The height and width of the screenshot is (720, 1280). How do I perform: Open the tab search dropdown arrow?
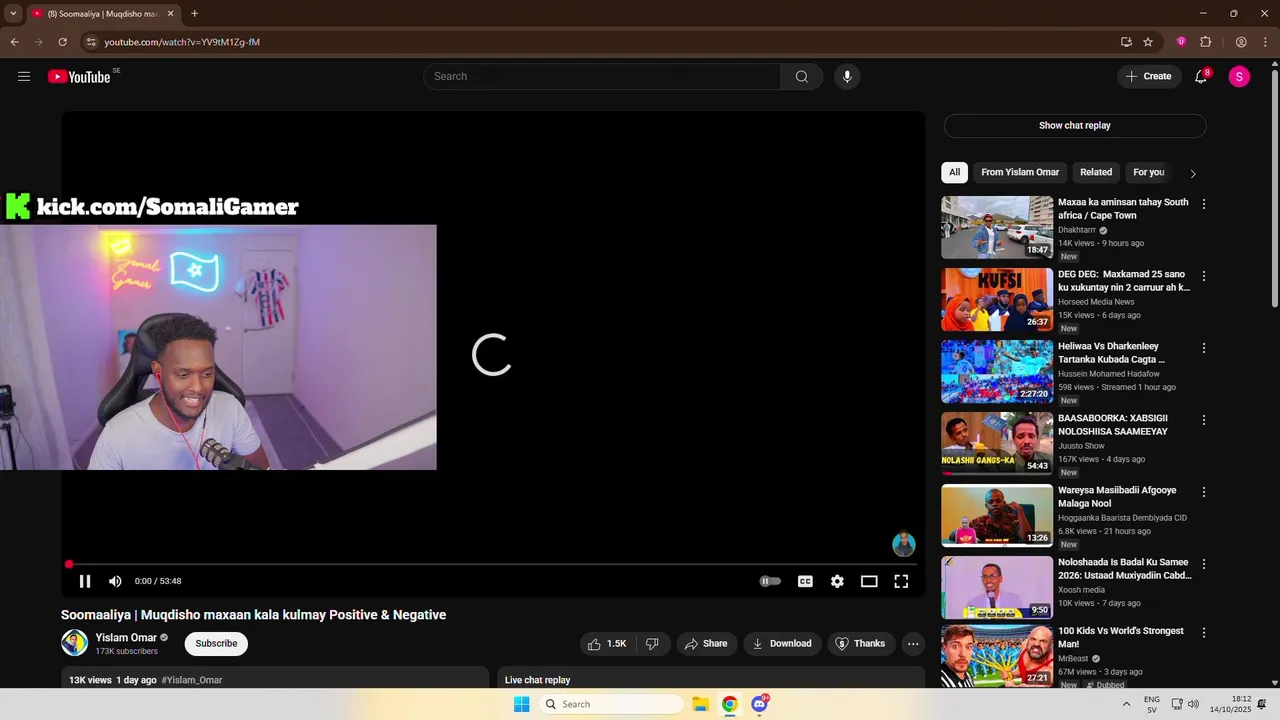pos(13,14)
